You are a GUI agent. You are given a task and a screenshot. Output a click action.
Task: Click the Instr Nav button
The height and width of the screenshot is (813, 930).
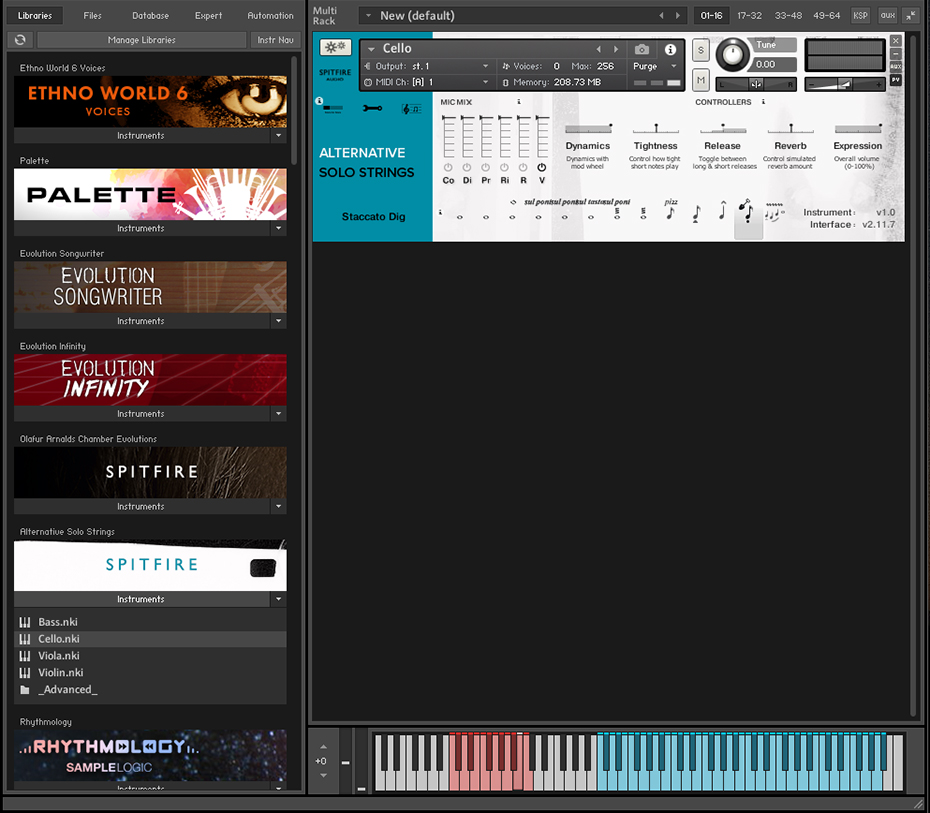point(275,40)
